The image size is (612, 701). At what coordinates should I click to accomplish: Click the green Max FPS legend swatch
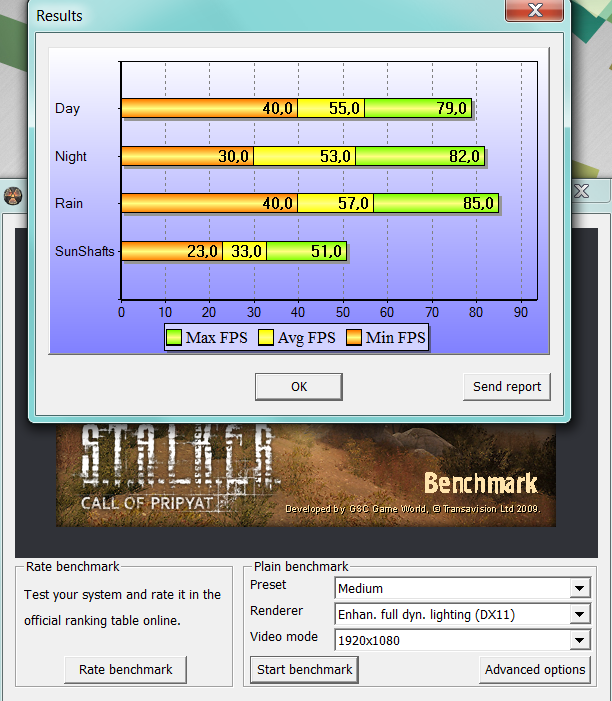174,337
